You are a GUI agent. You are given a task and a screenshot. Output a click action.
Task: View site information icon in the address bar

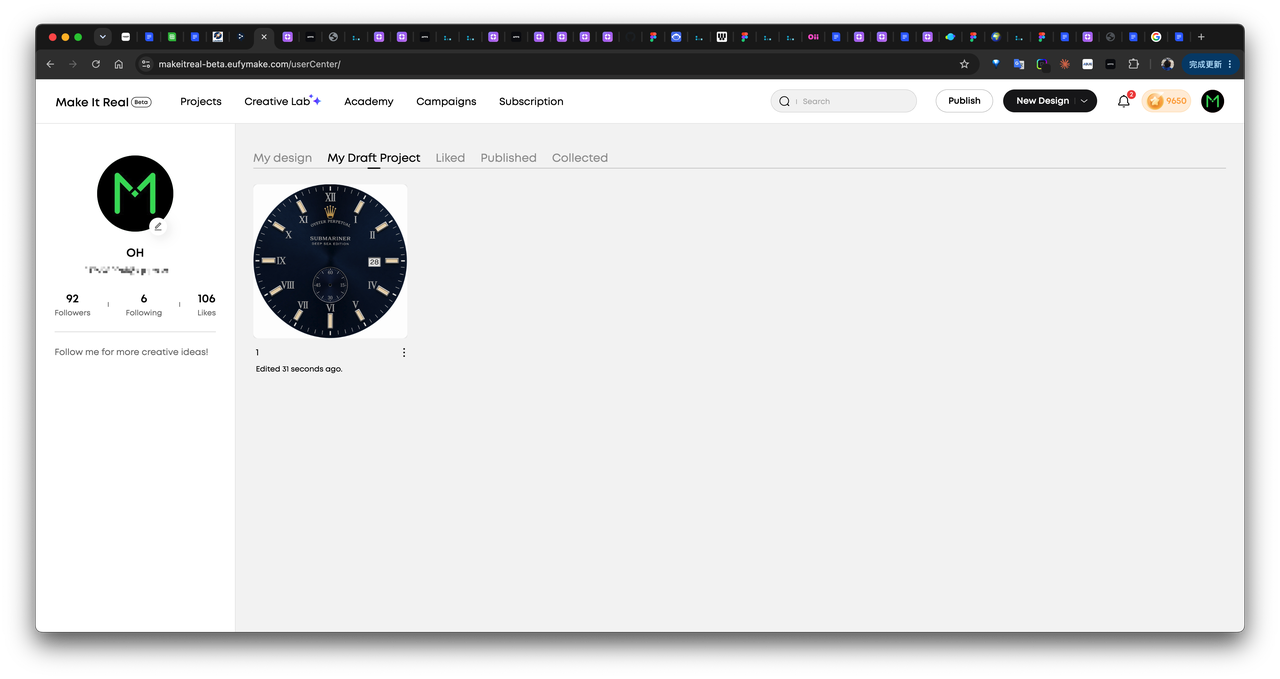(145, 64)
